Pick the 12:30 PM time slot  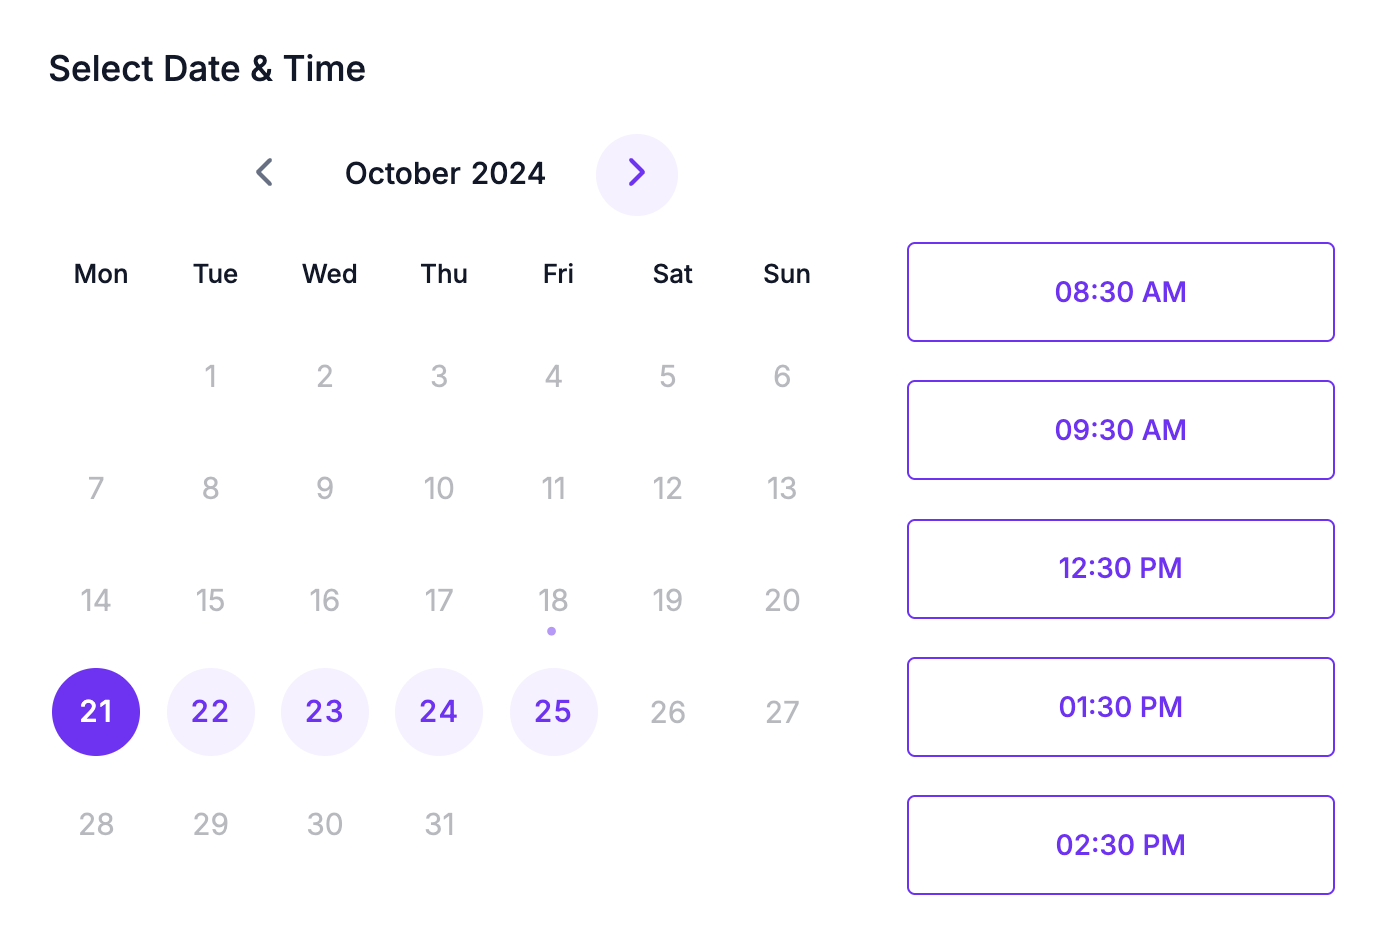1120,569
